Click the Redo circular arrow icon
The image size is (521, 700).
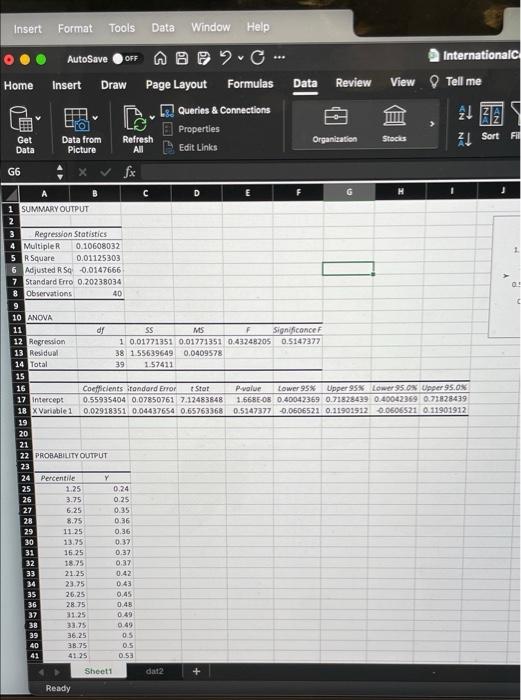(x=258, y=57)
